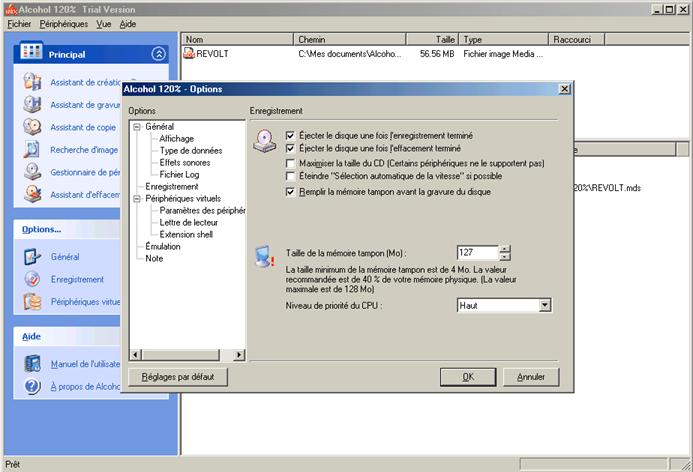This screenshot has height=472, width=693.
Task: Click the REVOLT image file icon
Action: coord(189,53)
